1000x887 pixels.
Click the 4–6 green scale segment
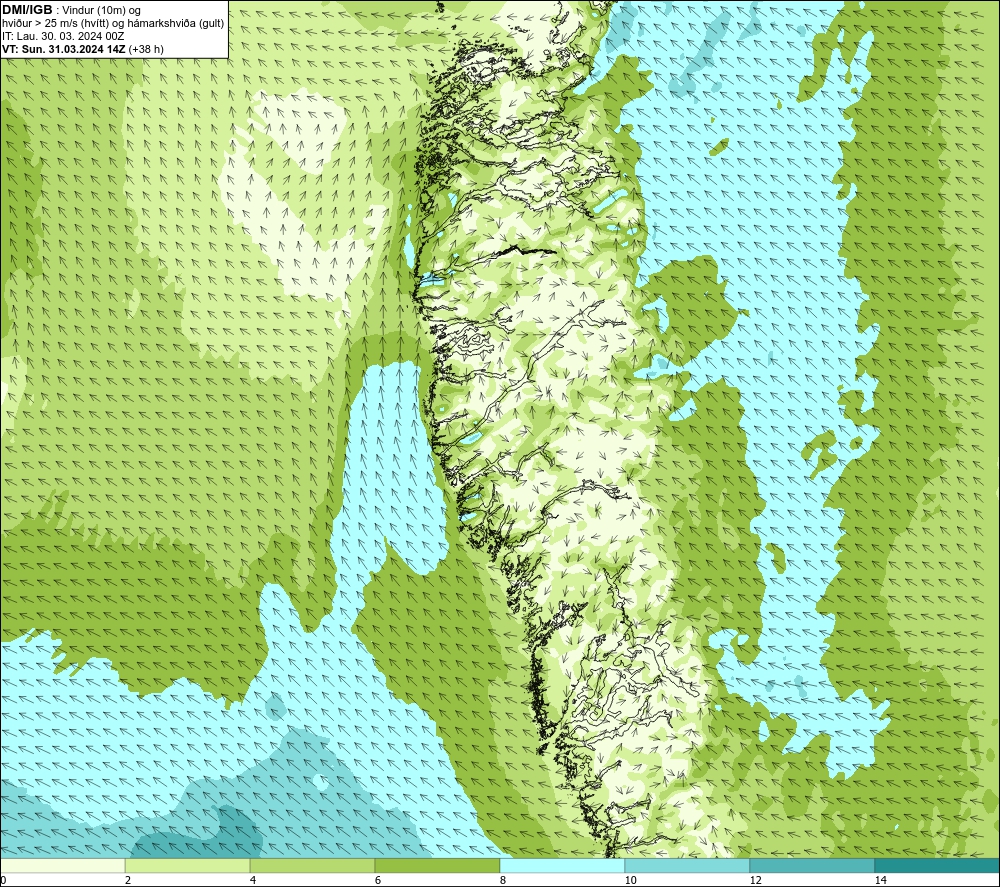312,865
